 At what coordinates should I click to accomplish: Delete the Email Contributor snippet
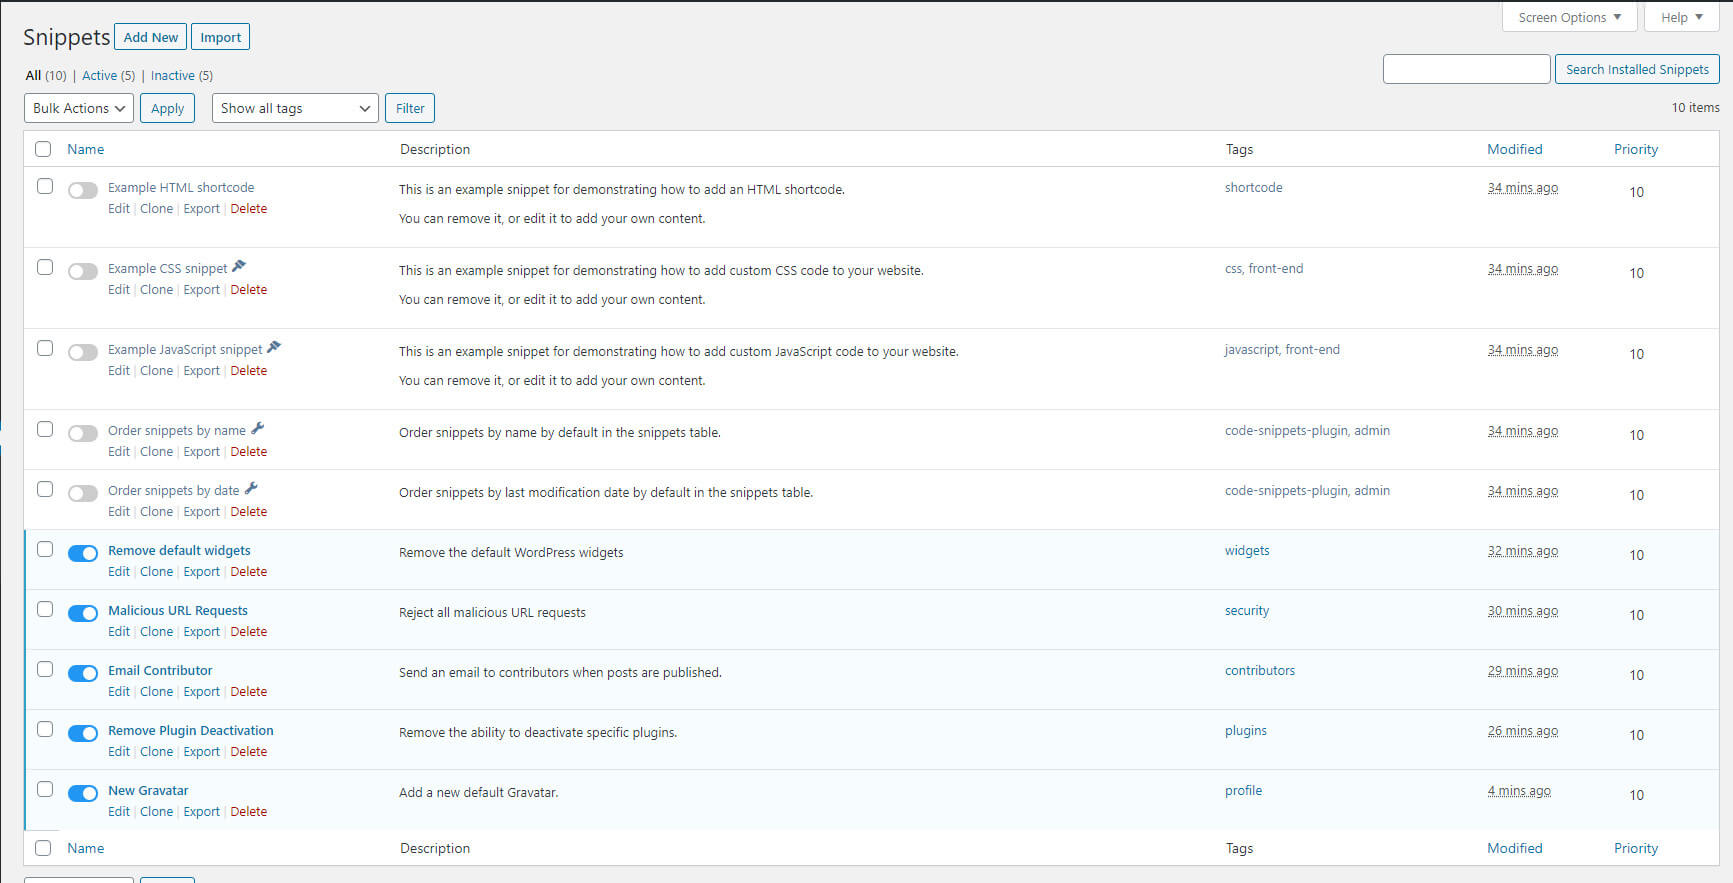point(248,691)
